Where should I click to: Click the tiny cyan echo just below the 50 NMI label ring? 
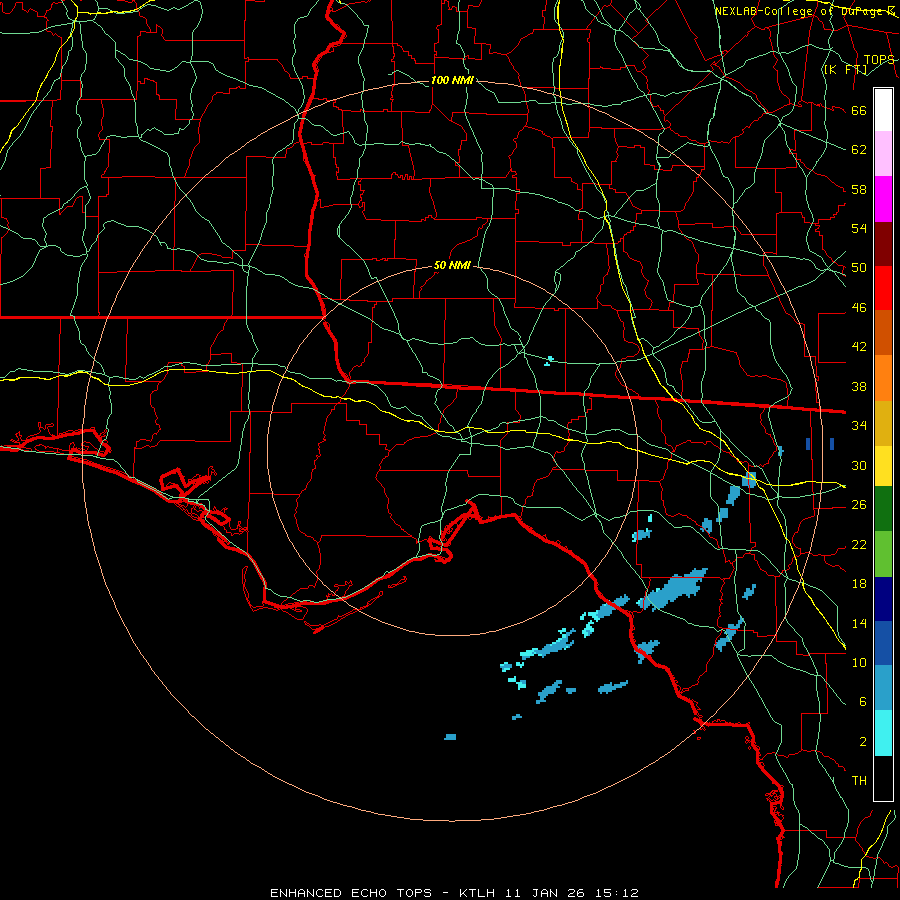[549, 360]
